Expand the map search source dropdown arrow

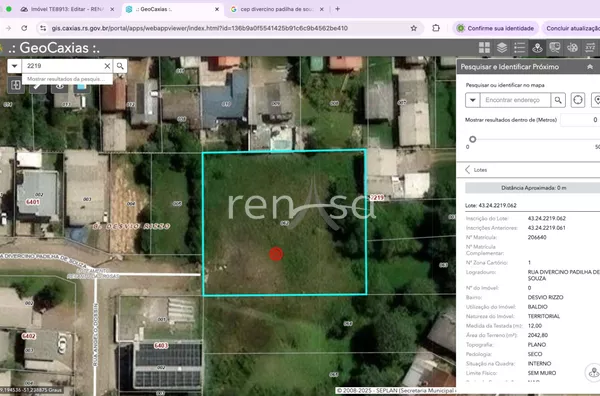(15, 66)
